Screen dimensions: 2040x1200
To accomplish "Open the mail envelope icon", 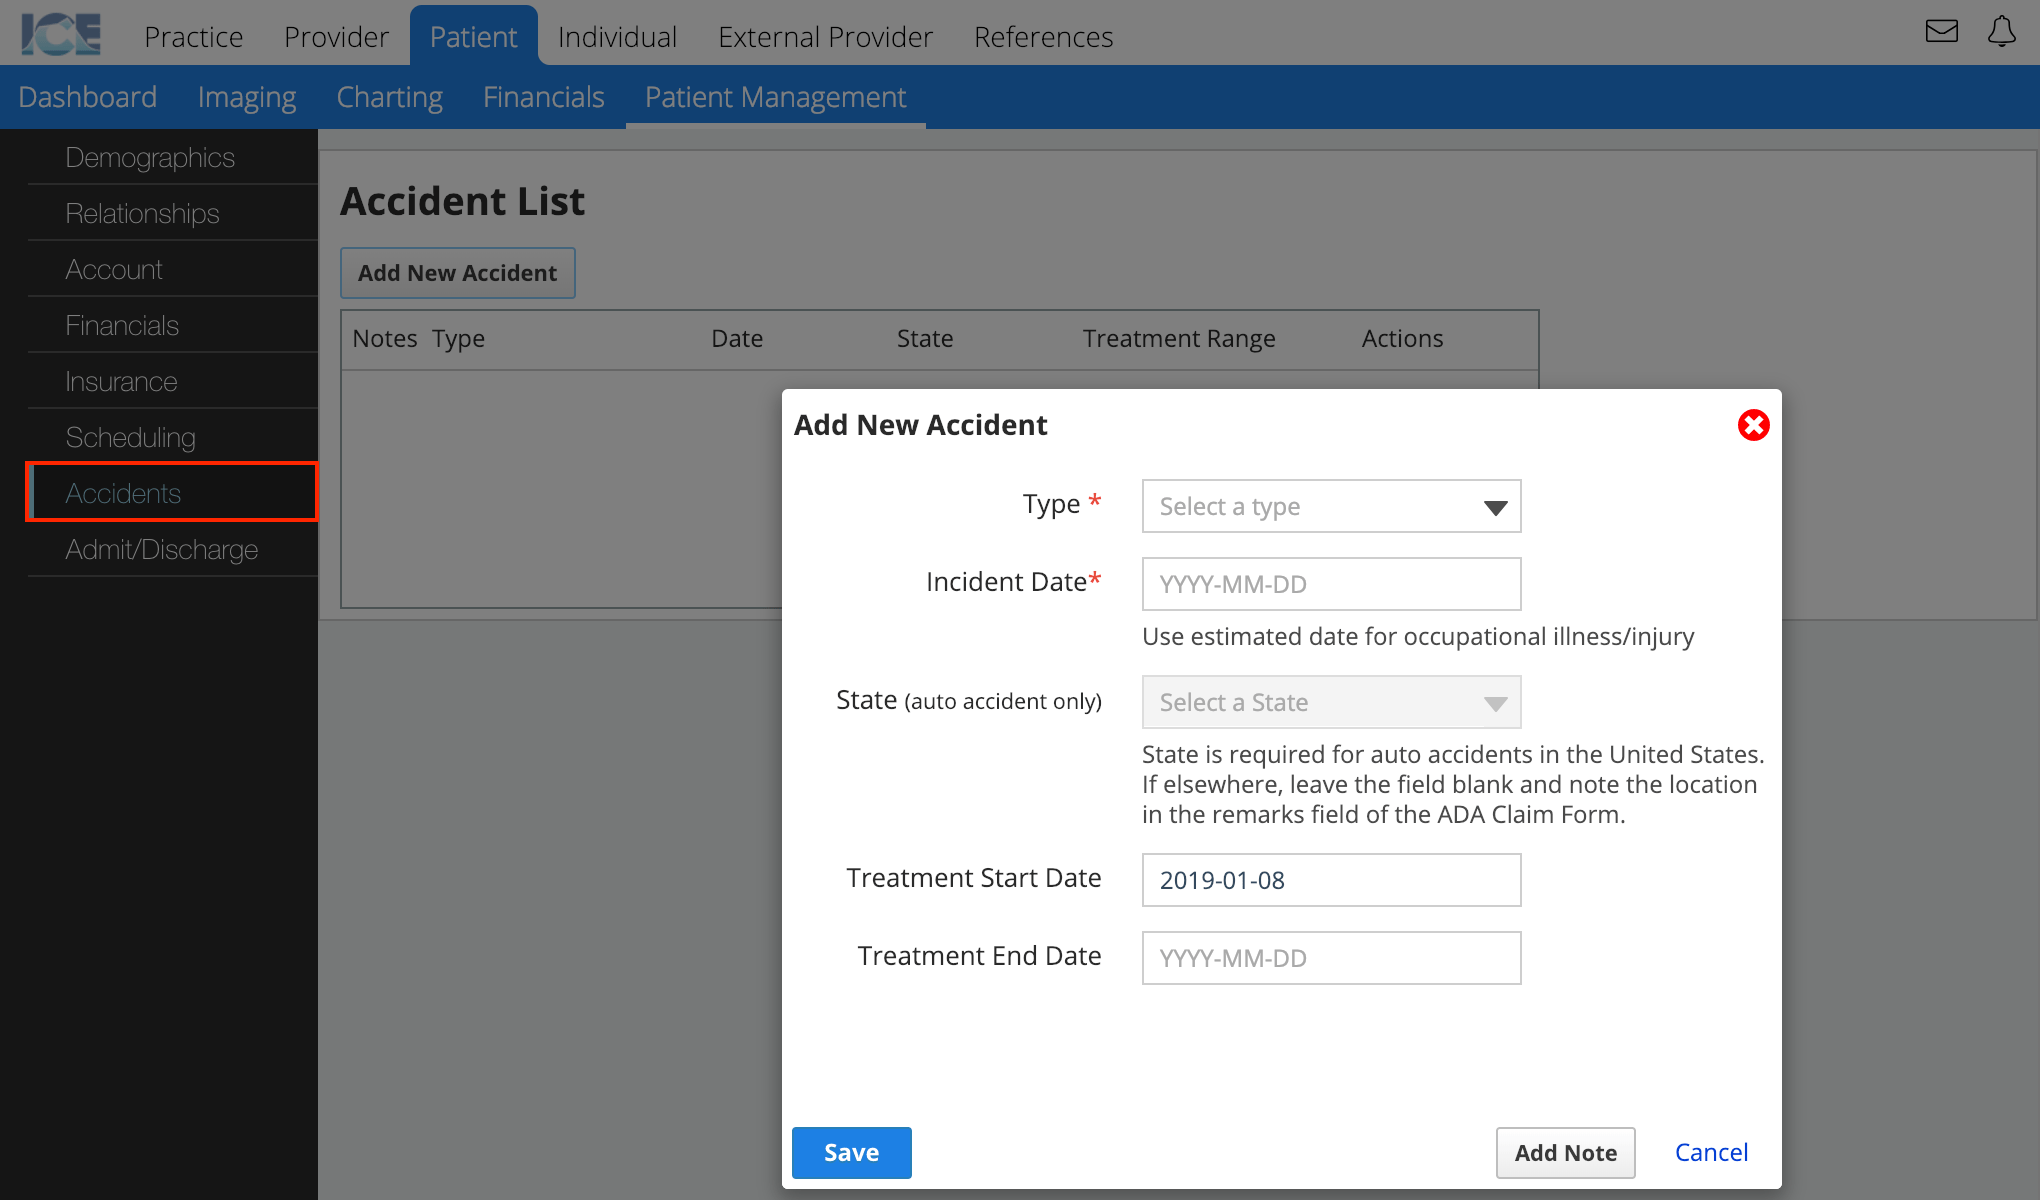I will [1941, 32].
